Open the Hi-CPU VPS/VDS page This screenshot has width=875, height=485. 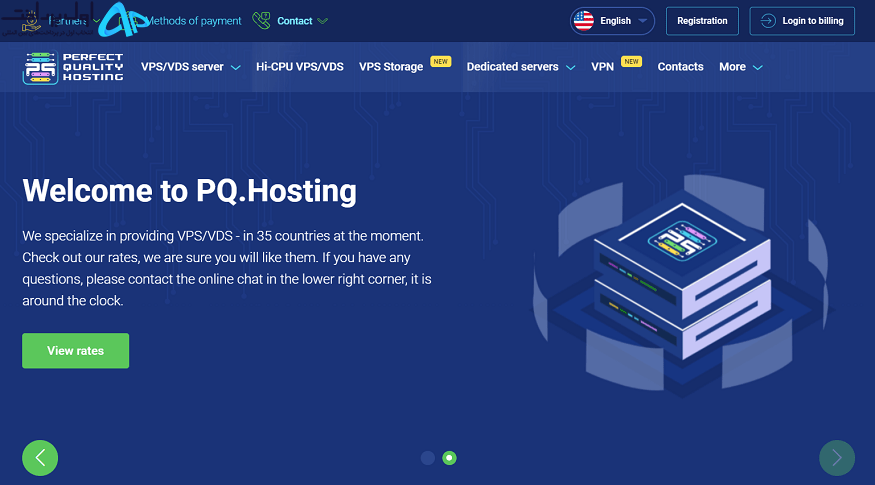tap(300, 67)
